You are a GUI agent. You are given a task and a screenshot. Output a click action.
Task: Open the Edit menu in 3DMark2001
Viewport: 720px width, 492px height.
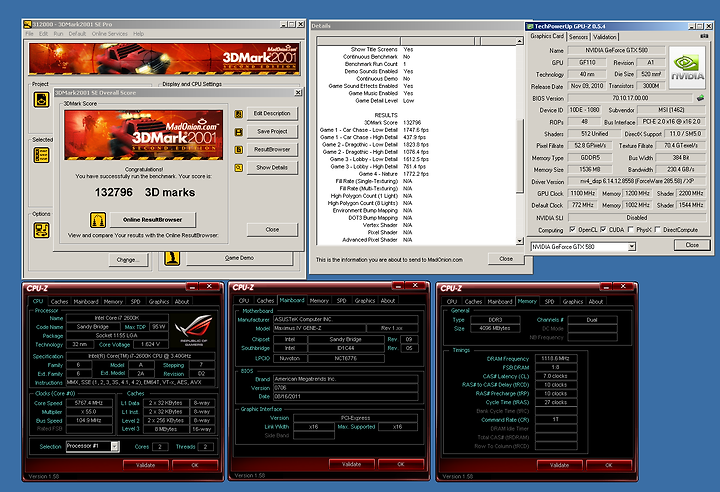43,34
